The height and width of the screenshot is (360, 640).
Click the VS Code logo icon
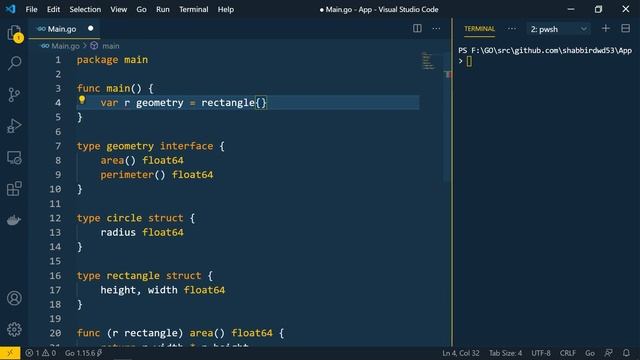click(11, 9)
